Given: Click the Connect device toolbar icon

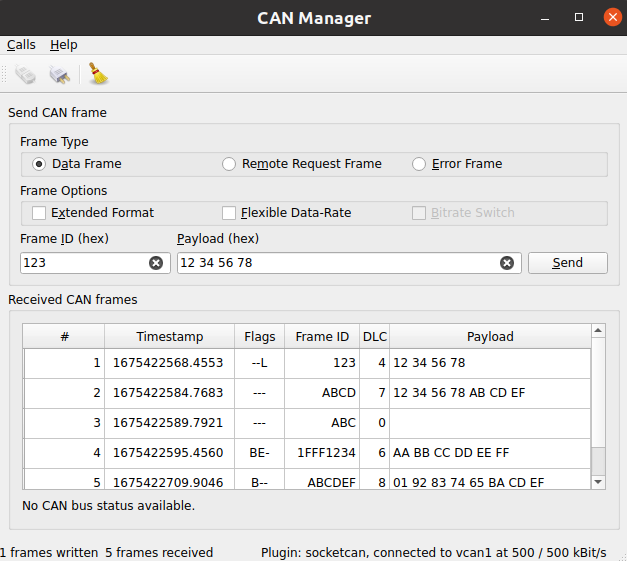Looking at the screenshot, I should [x=26, y=75].
